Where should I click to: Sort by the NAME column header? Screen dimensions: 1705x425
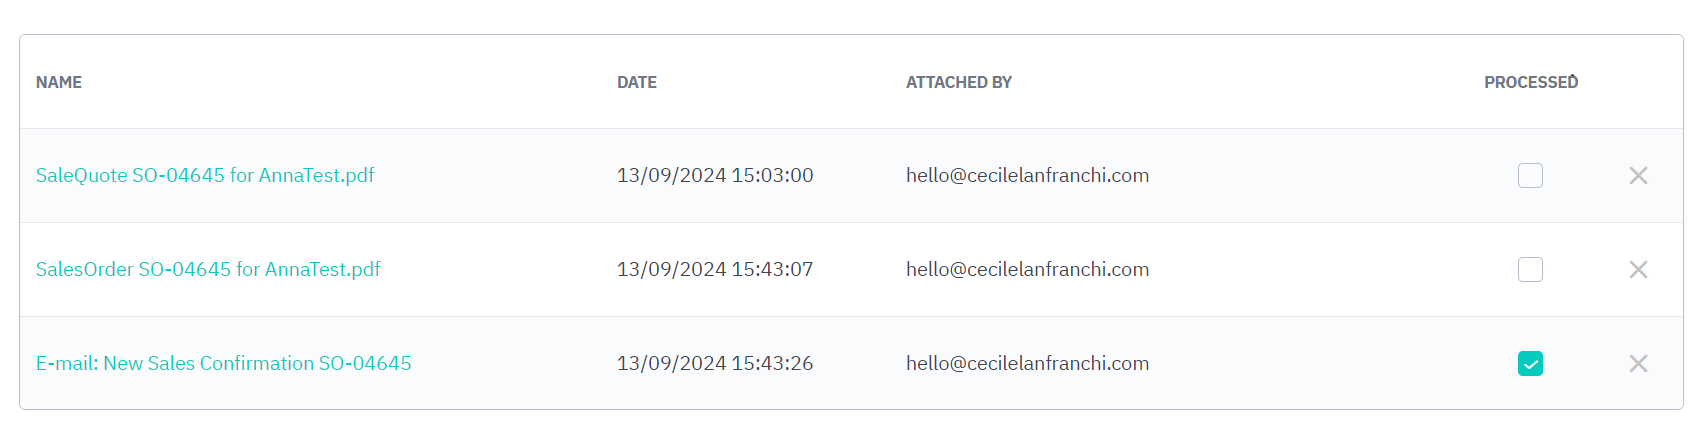59,83
